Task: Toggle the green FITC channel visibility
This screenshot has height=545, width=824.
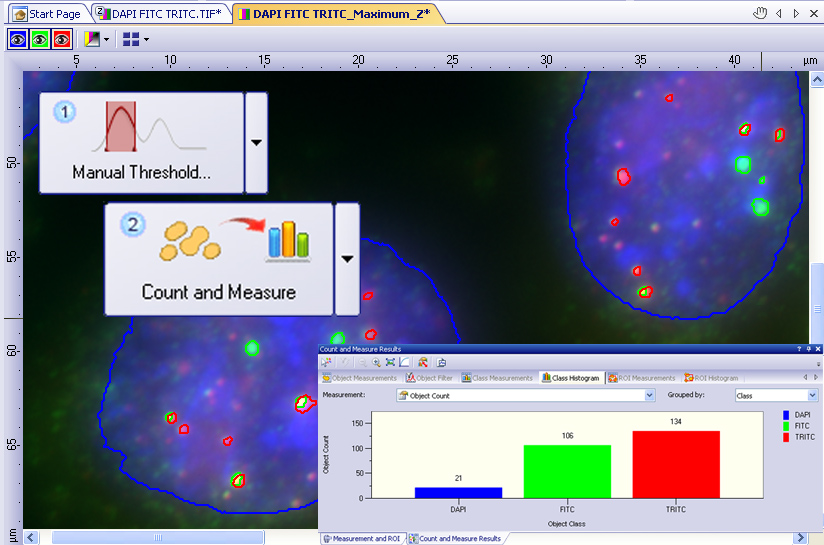Action: [x=40, y=40]
